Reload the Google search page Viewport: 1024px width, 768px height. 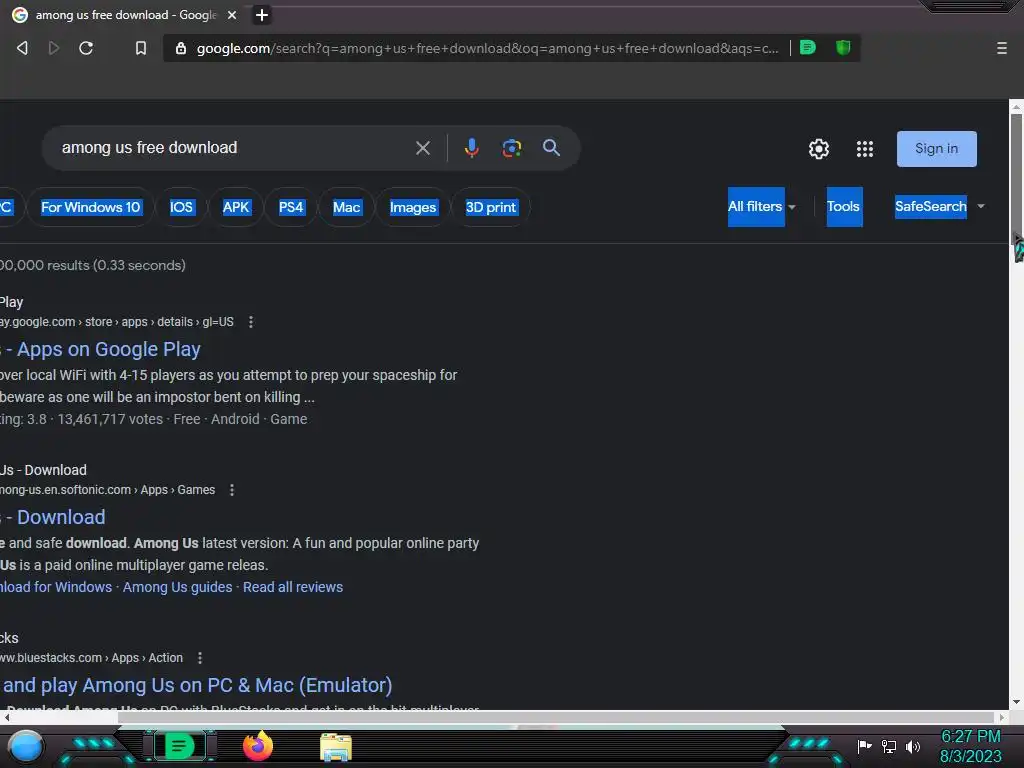point(86,48)
